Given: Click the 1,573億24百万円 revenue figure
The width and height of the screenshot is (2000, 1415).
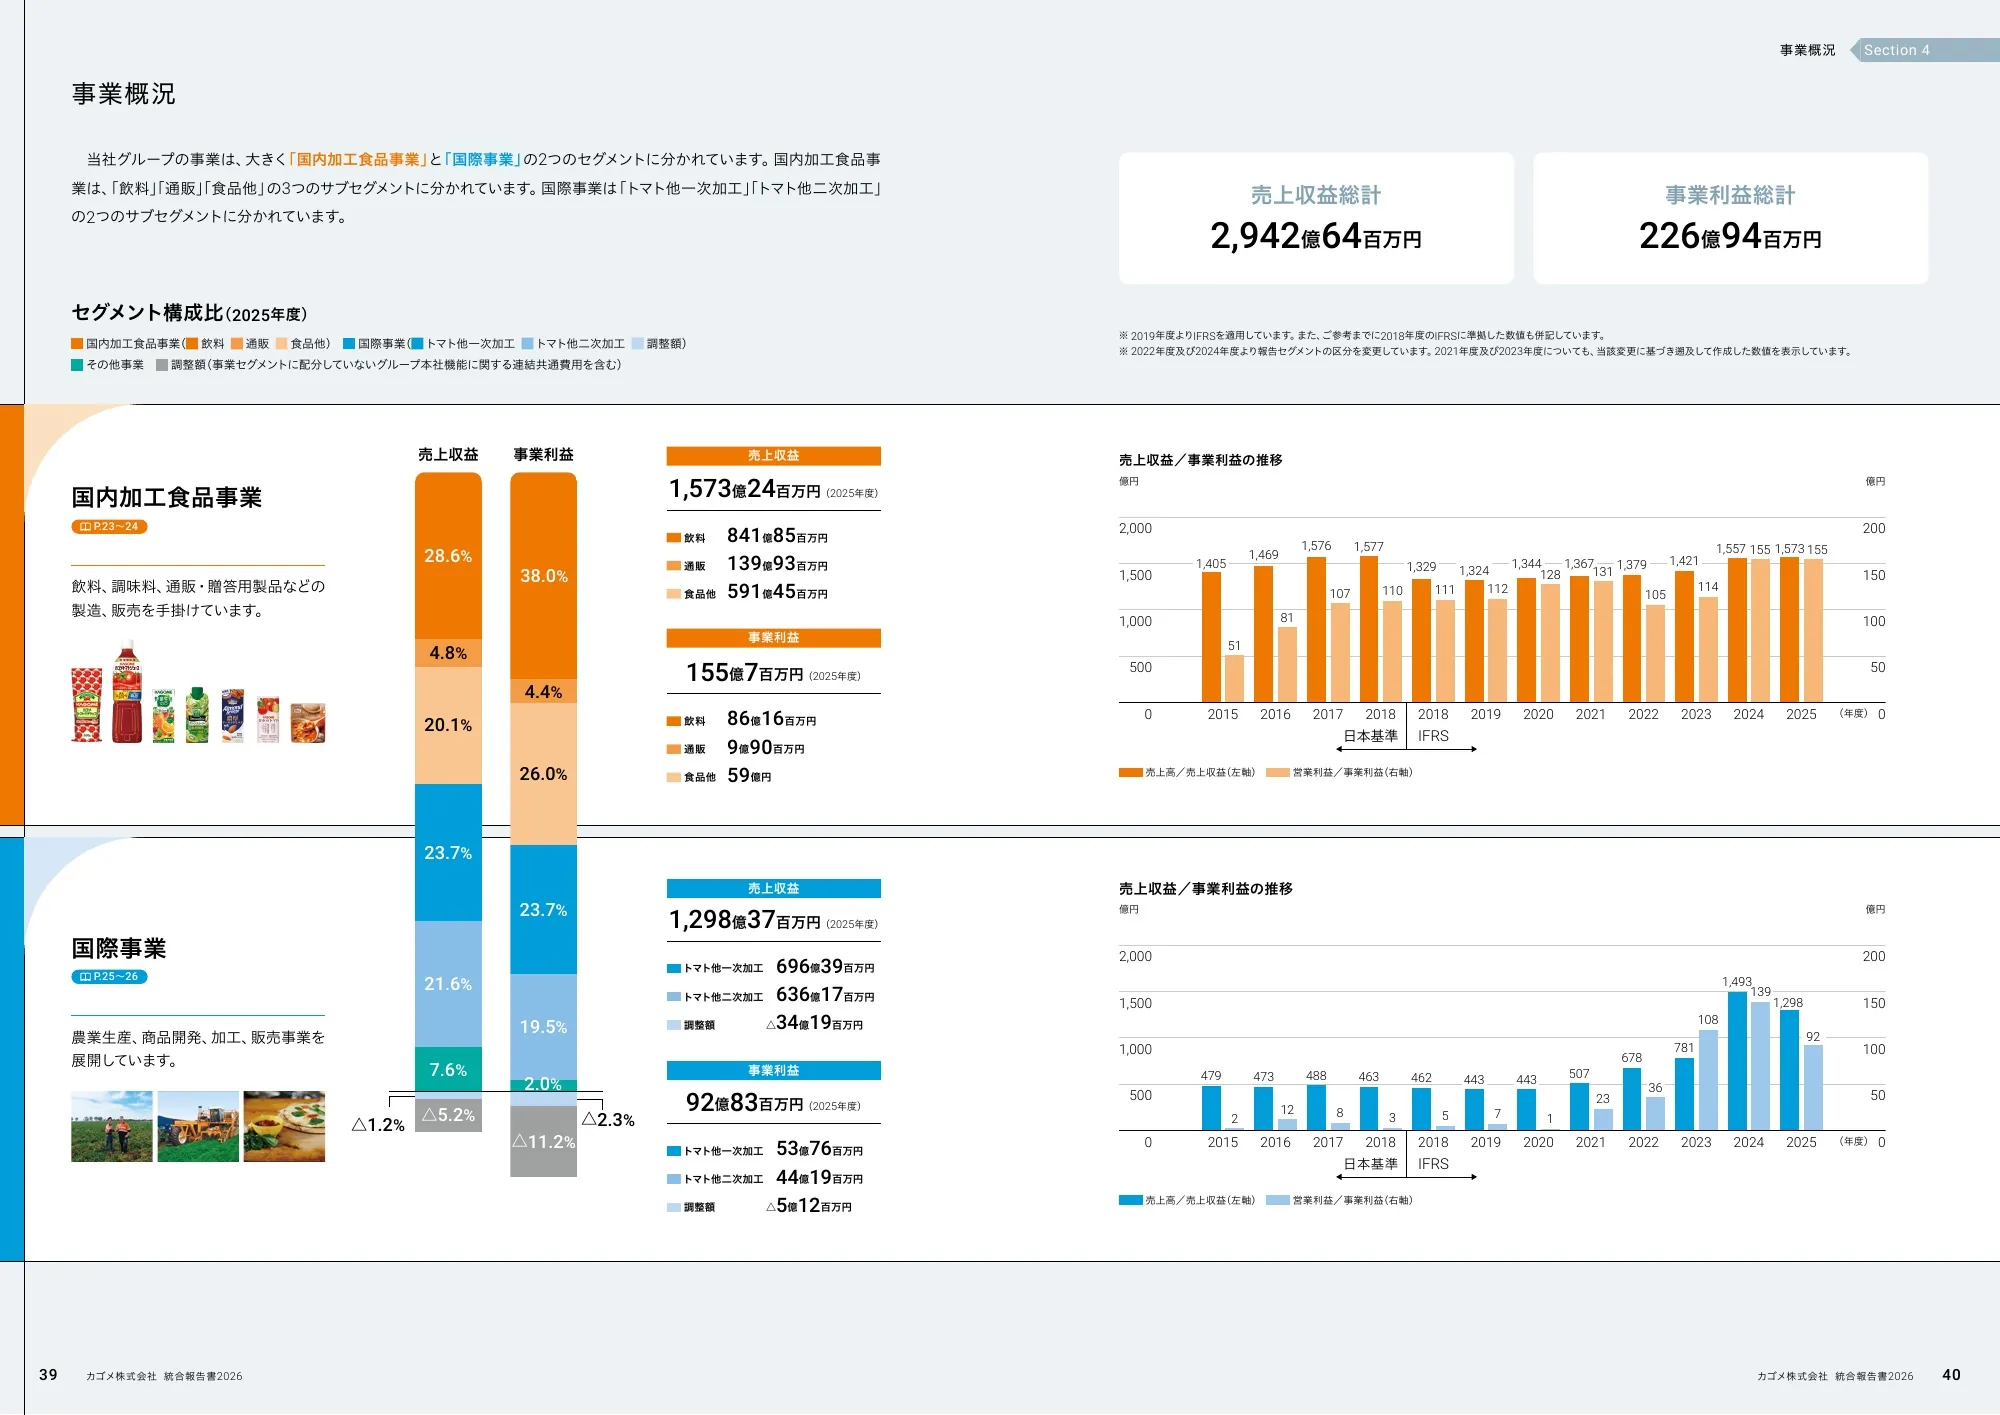Looking at the screenshot, I should tap(745, 489).
